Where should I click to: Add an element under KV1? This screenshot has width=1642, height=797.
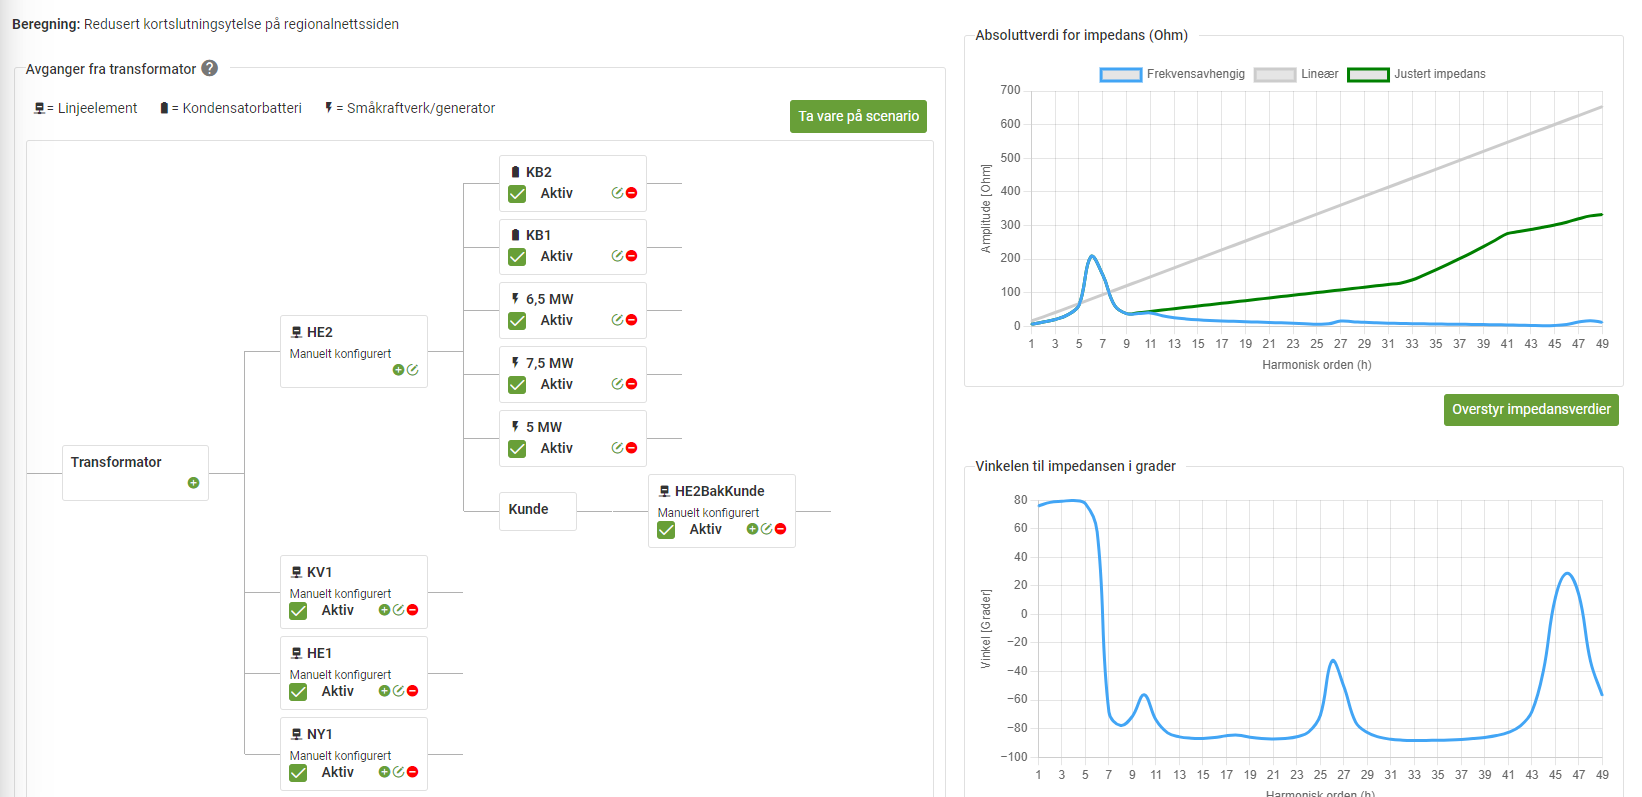point(384,610)
